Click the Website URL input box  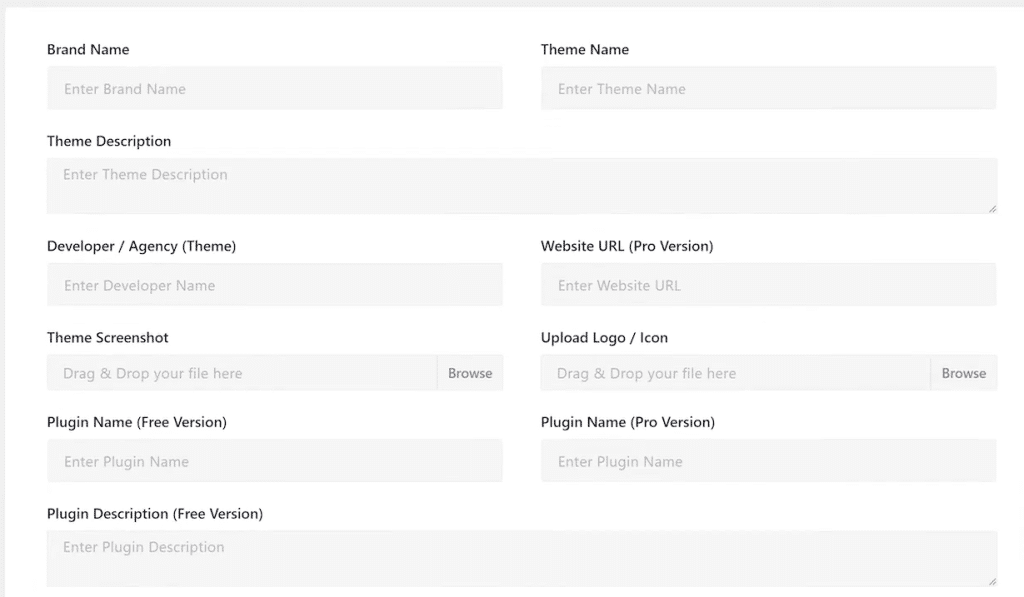point(768,285)
